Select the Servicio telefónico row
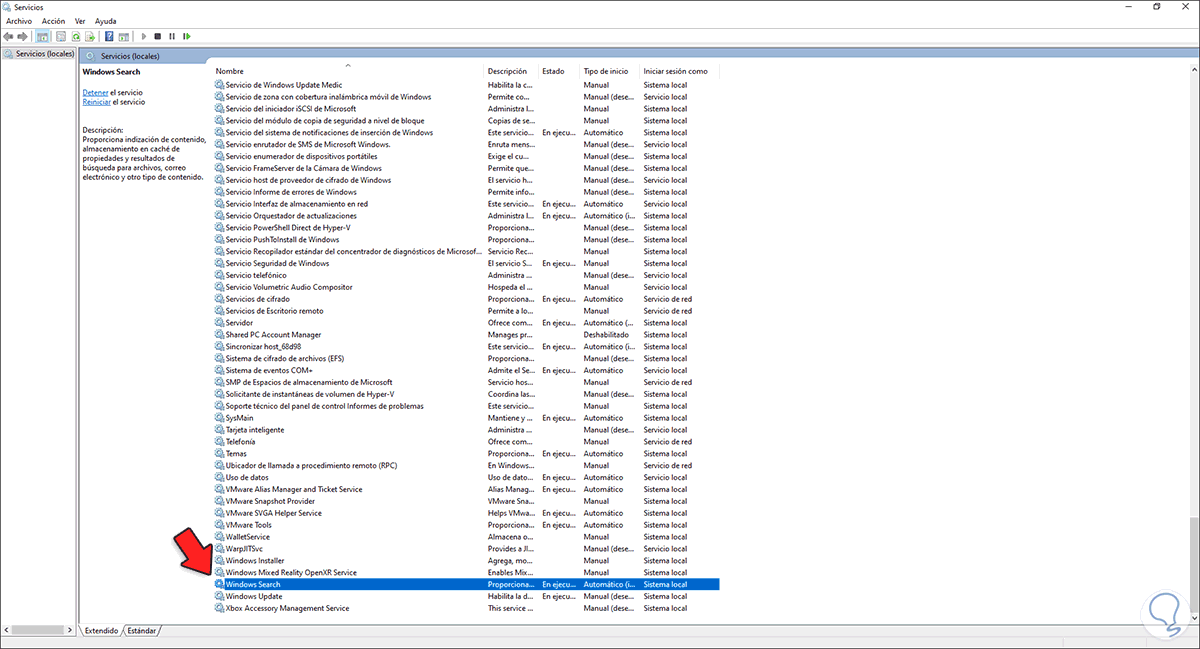The height and width of the screenshot is (649, 1200). click(466, 275)
